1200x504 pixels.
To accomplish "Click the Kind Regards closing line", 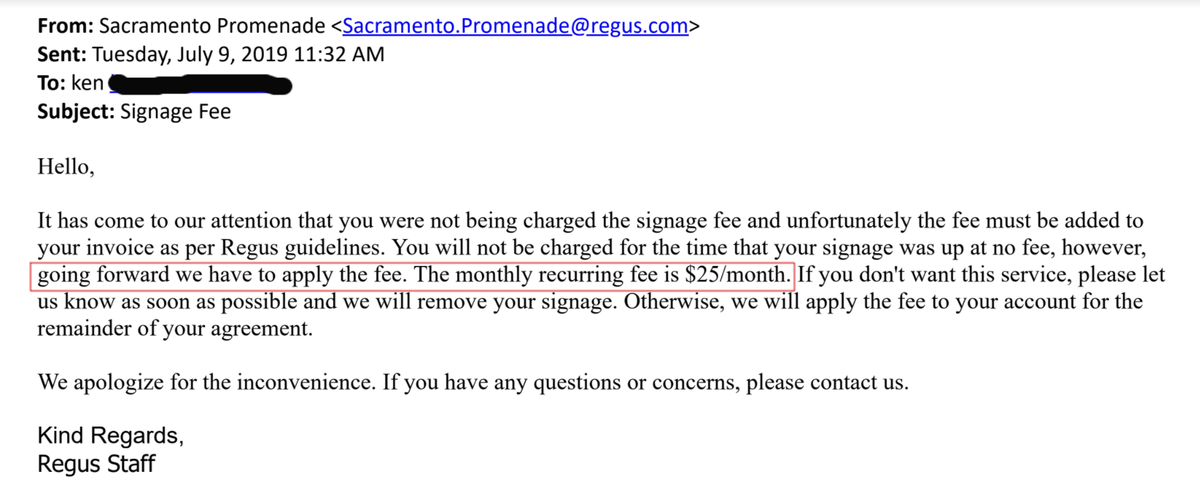I will pyautogui.click(x=110, y=437).
